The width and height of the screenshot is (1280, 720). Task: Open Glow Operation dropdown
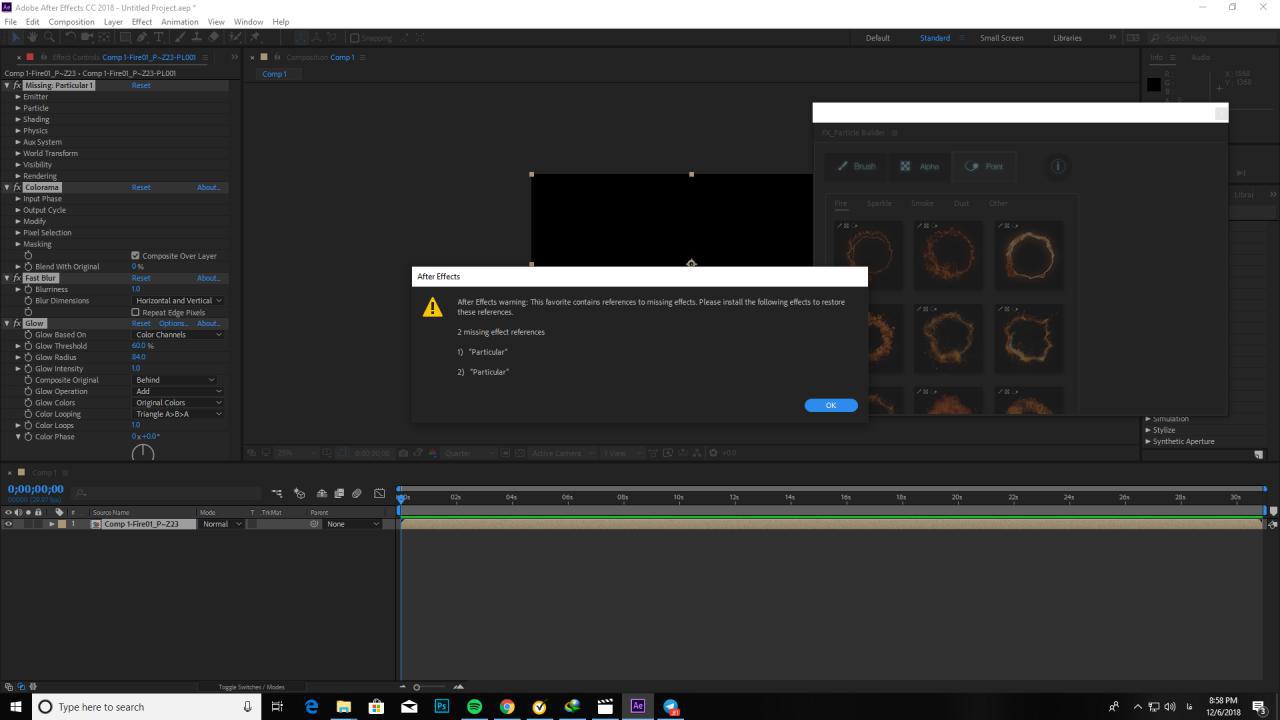click(x=178, y=391)
